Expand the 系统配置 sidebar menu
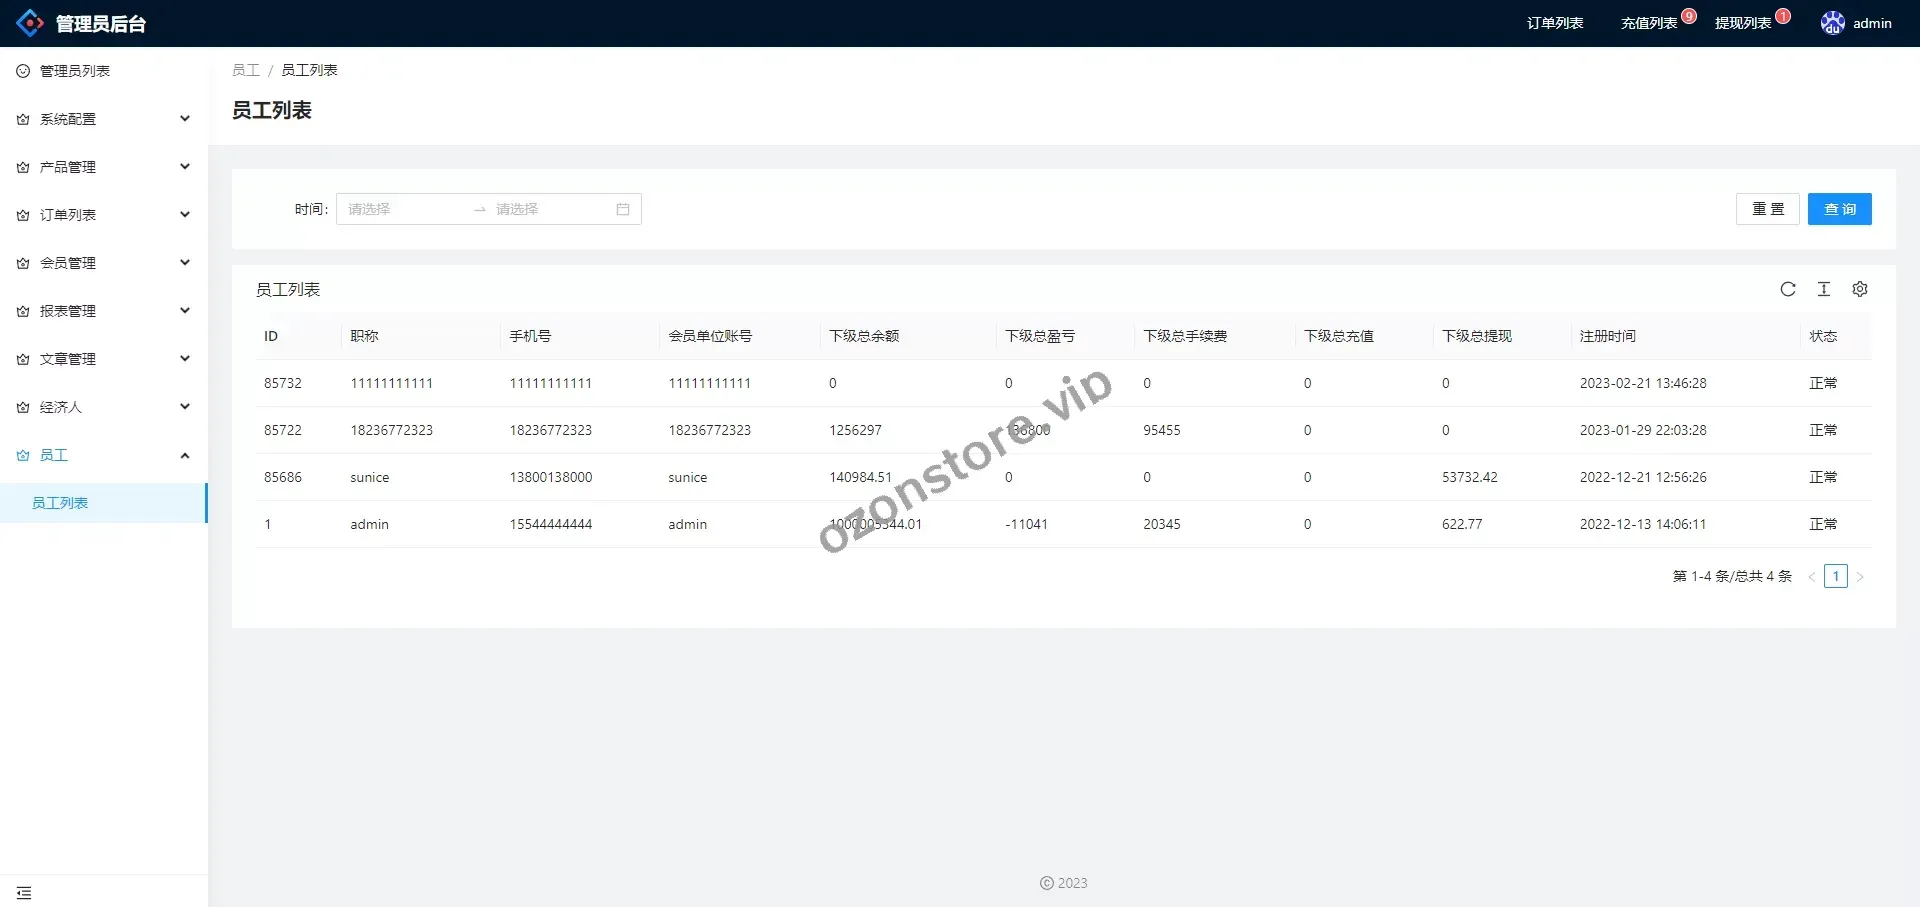 click(104, 119)
